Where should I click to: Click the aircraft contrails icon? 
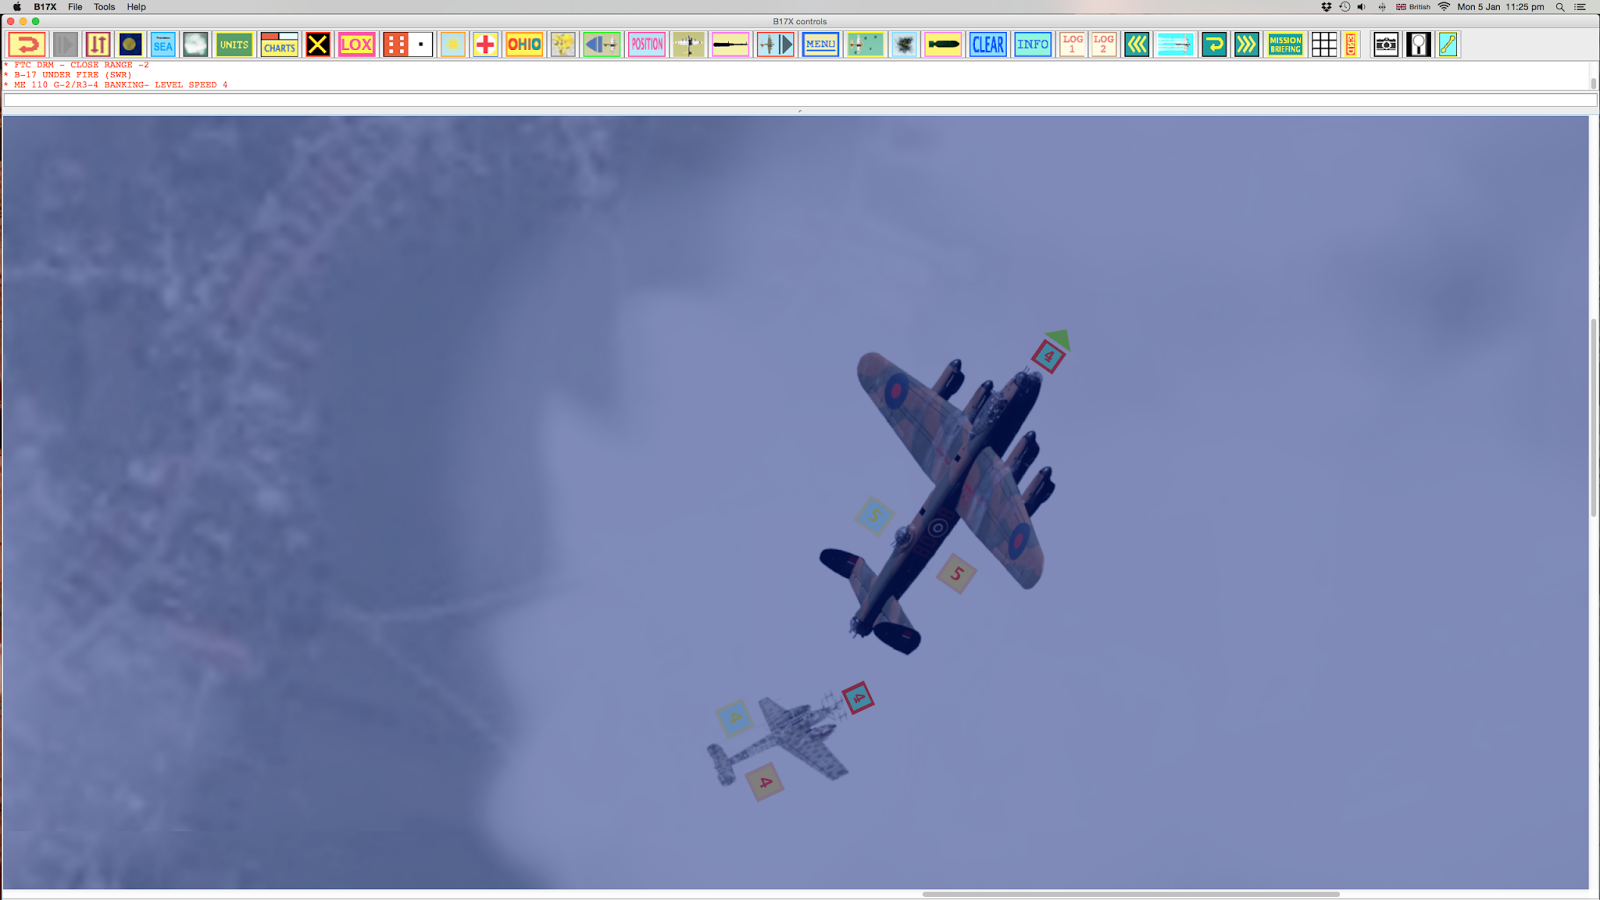click(x=1175, y=44)
